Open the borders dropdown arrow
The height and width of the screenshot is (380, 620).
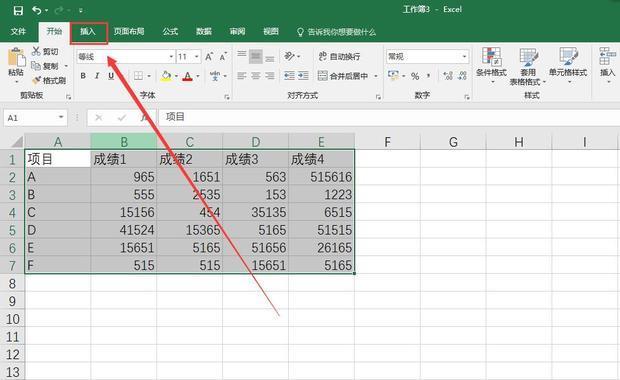149,76
